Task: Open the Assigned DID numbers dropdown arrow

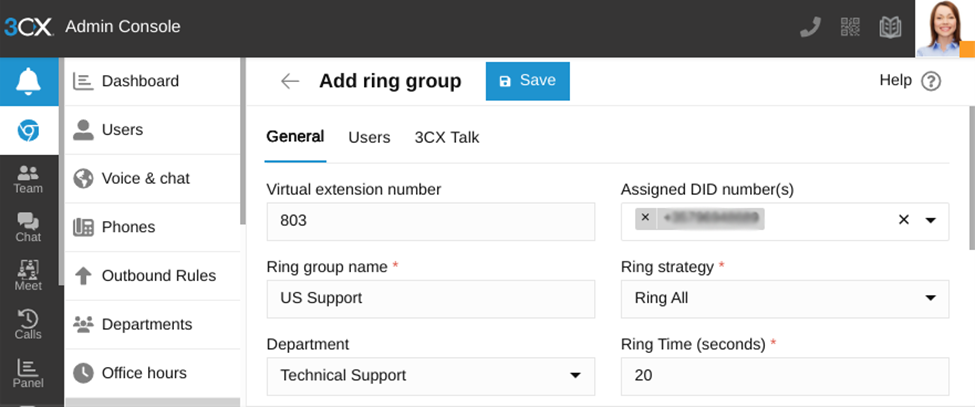Action: tap(930, 220)
